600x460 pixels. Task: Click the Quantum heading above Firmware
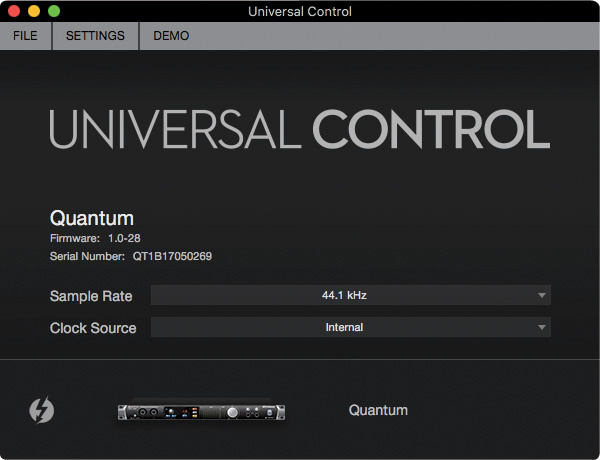92,218
